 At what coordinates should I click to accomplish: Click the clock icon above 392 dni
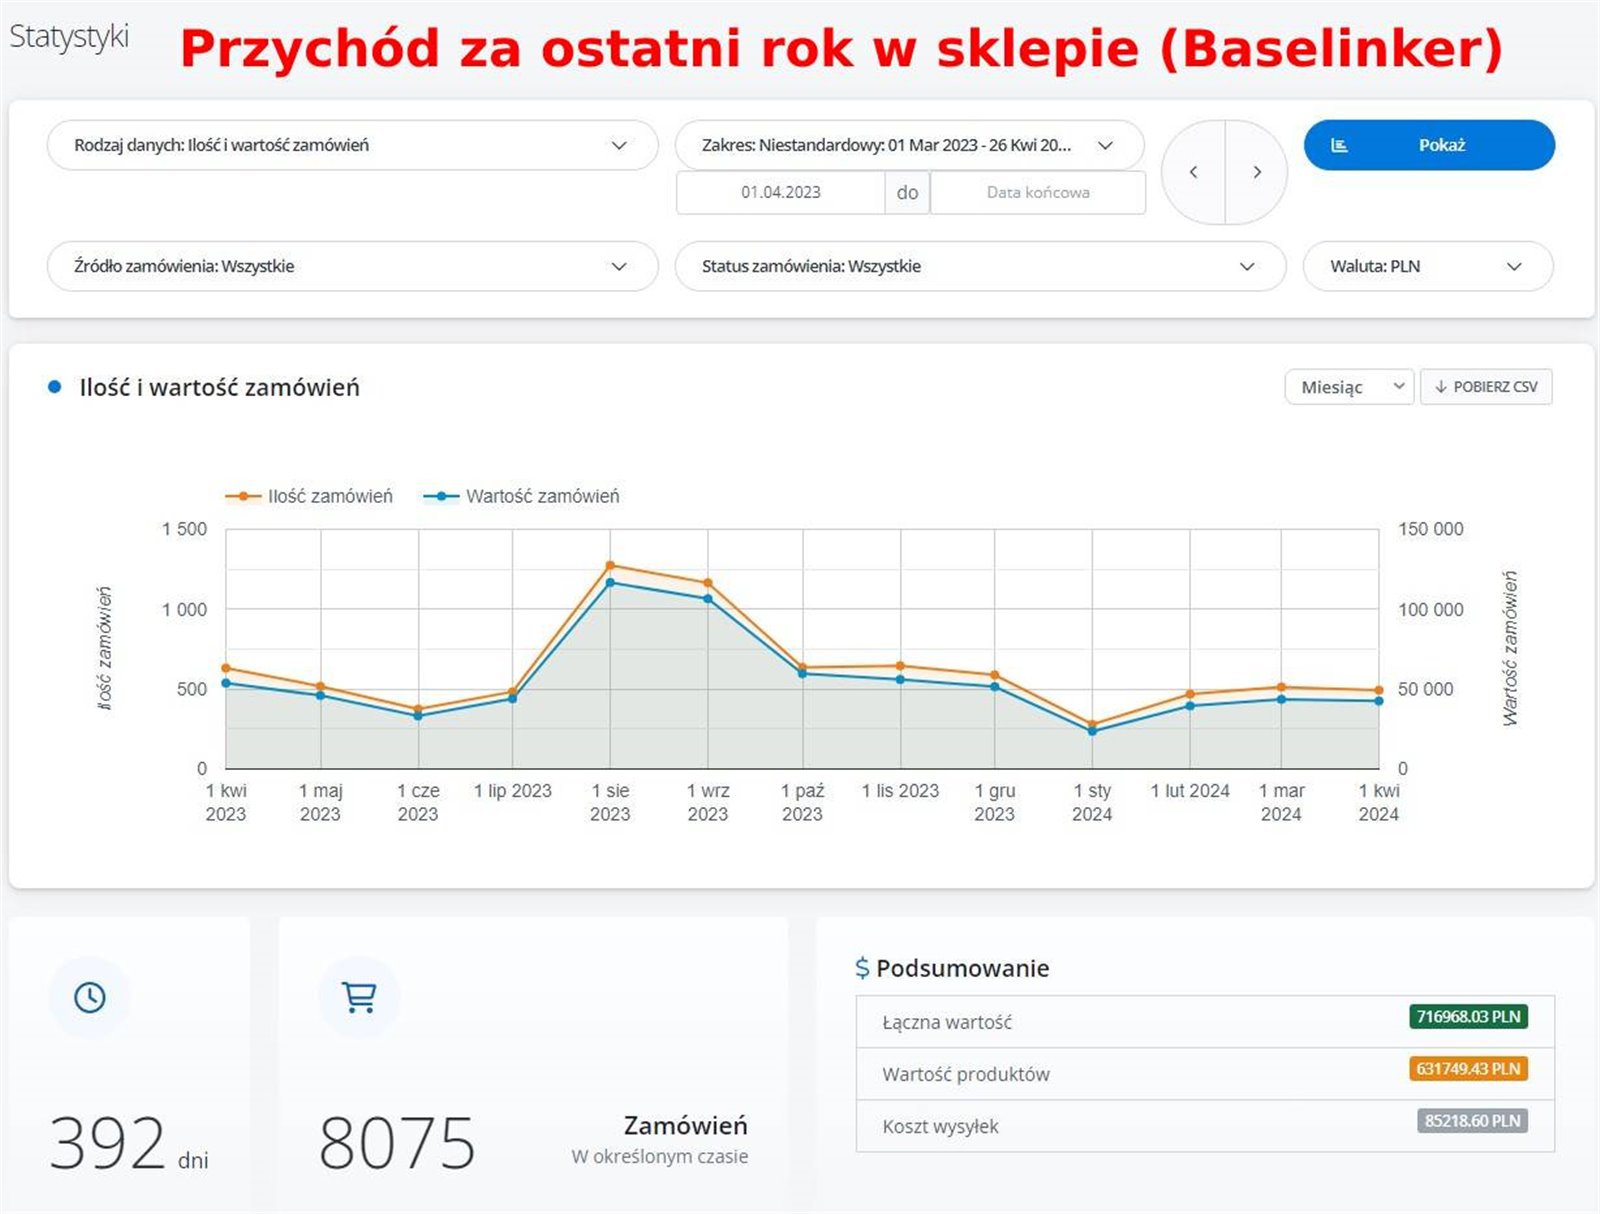pyautogui.click(x=90, y=997)
